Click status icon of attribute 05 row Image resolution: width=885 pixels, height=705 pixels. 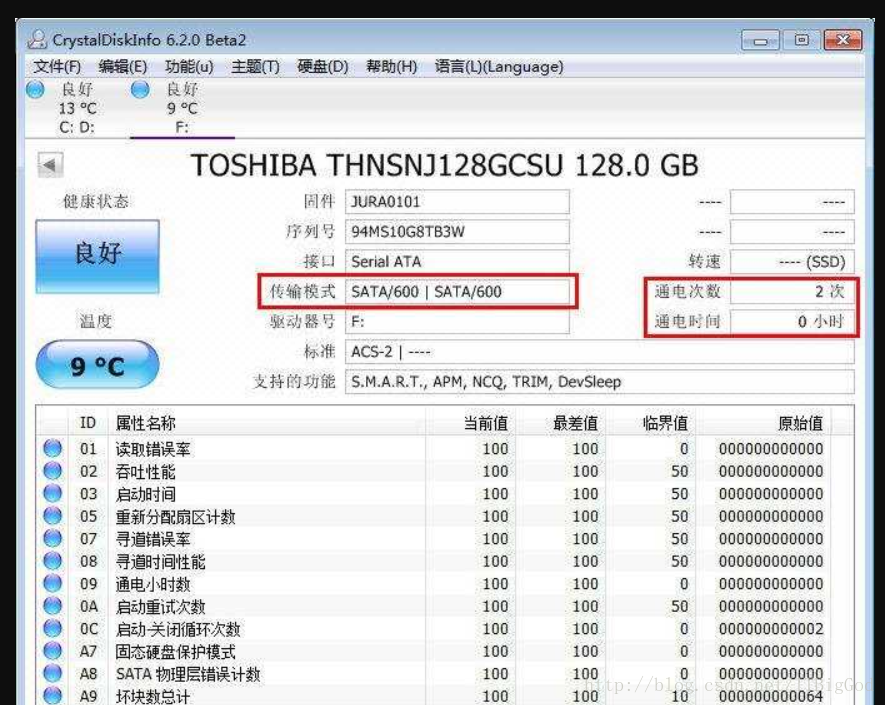(x=52, y=516)
